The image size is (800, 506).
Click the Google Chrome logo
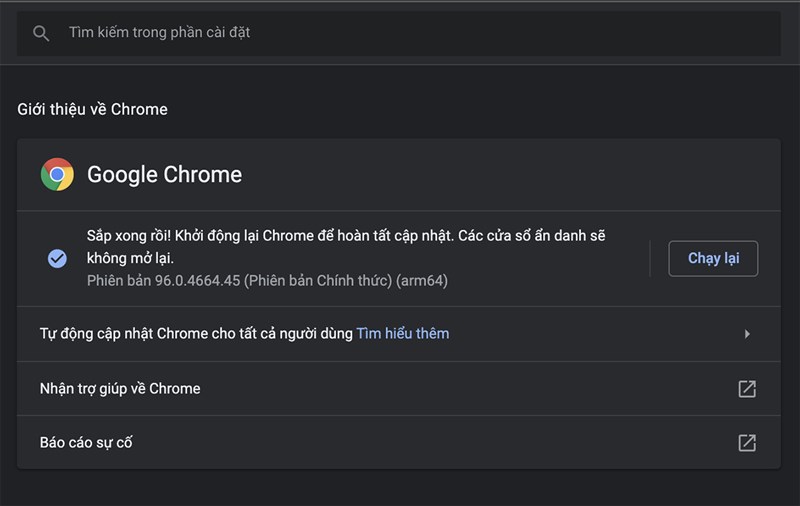pos(57,174)
